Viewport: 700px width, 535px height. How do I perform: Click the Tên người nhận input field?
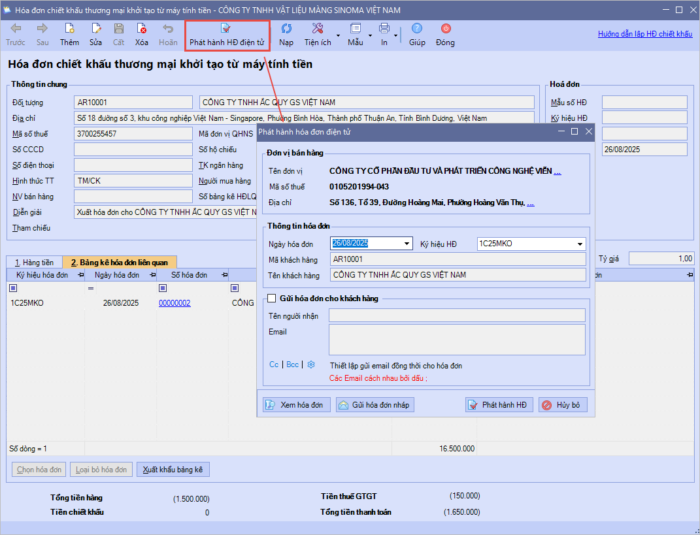[x=457, y=315]
